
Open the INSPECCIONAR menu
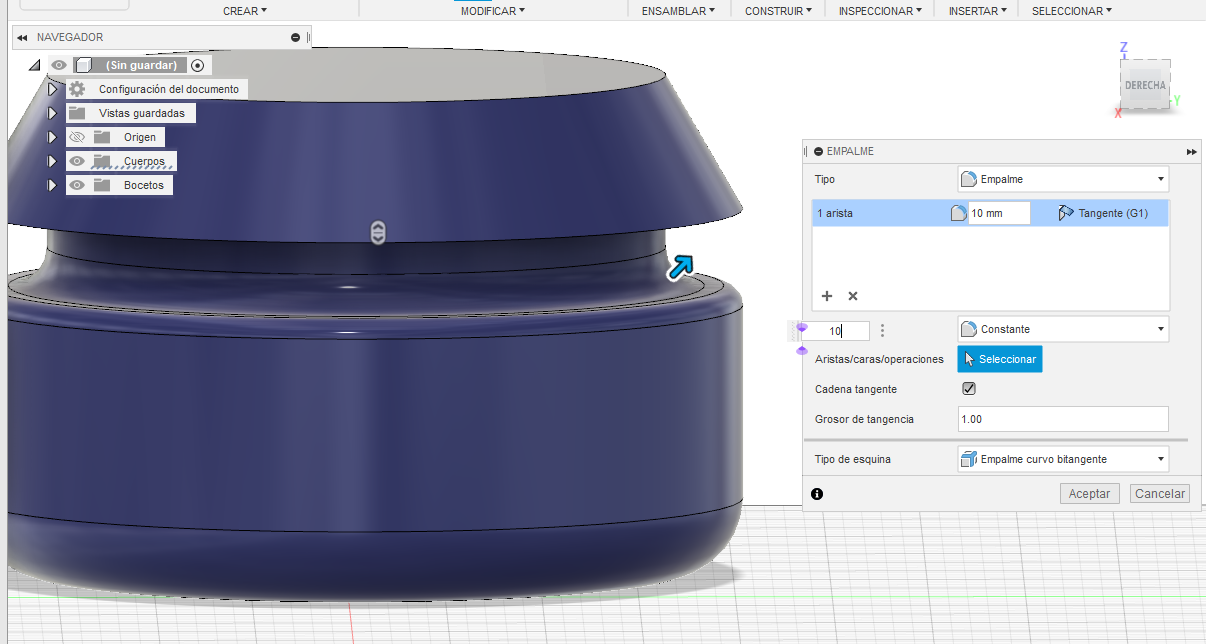(881, 11)
